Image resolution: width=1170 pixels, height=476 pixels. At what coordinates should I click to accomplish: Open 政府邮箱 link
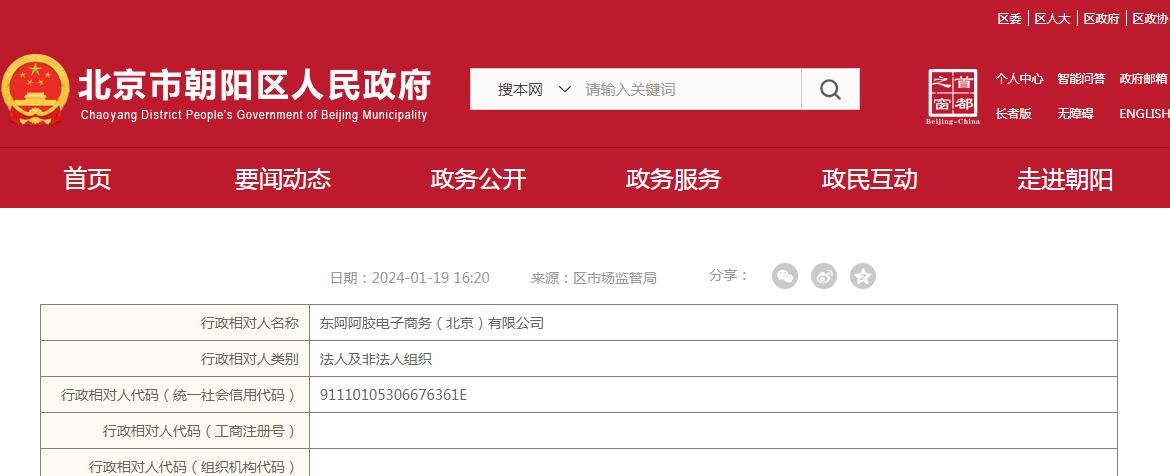point(1144,78)
